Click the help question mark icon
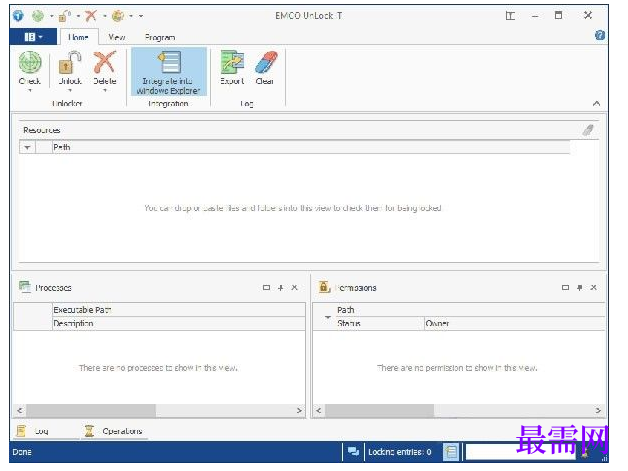Image resolution: width=628 pixels, height=471 pixels. [600, 35]
